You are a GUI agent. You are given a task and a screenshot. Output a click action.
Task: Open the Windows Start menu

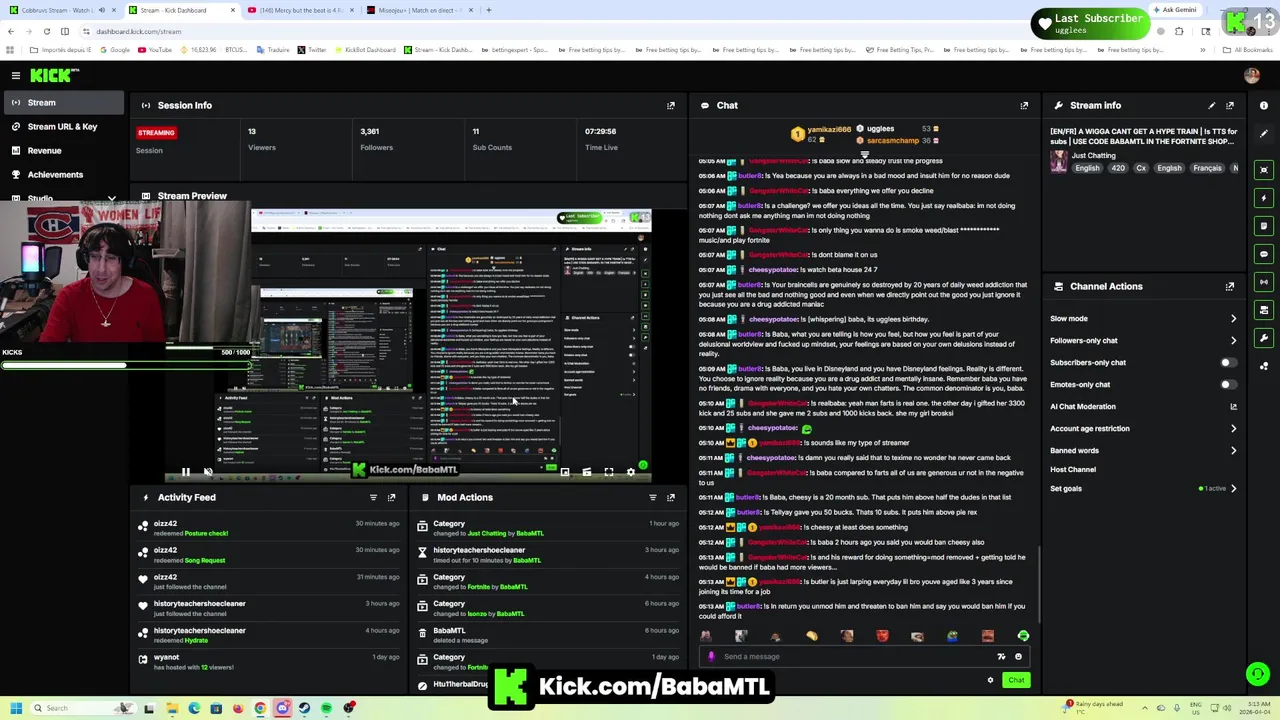point(16,708)
